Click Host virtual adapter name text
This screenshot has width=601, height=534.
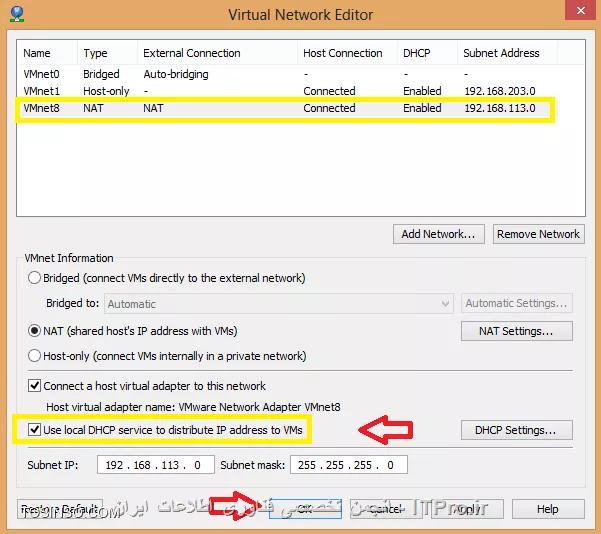click(193, 407)
